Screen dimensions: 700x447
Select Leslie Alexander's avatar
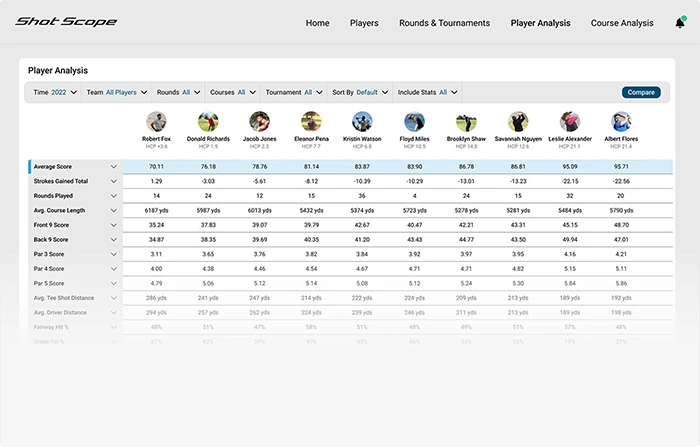[x=570, y=121]
